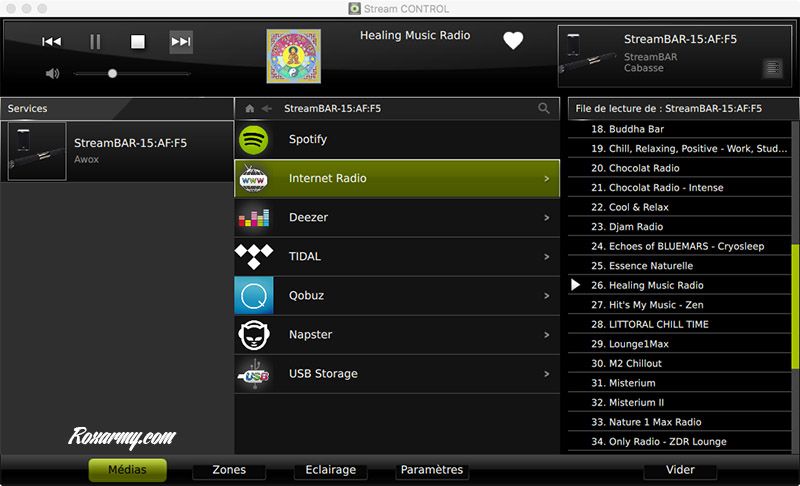Screen dimensions: 800x486
Task: Expand the Deezer service arrow
Action: [546, 218]
